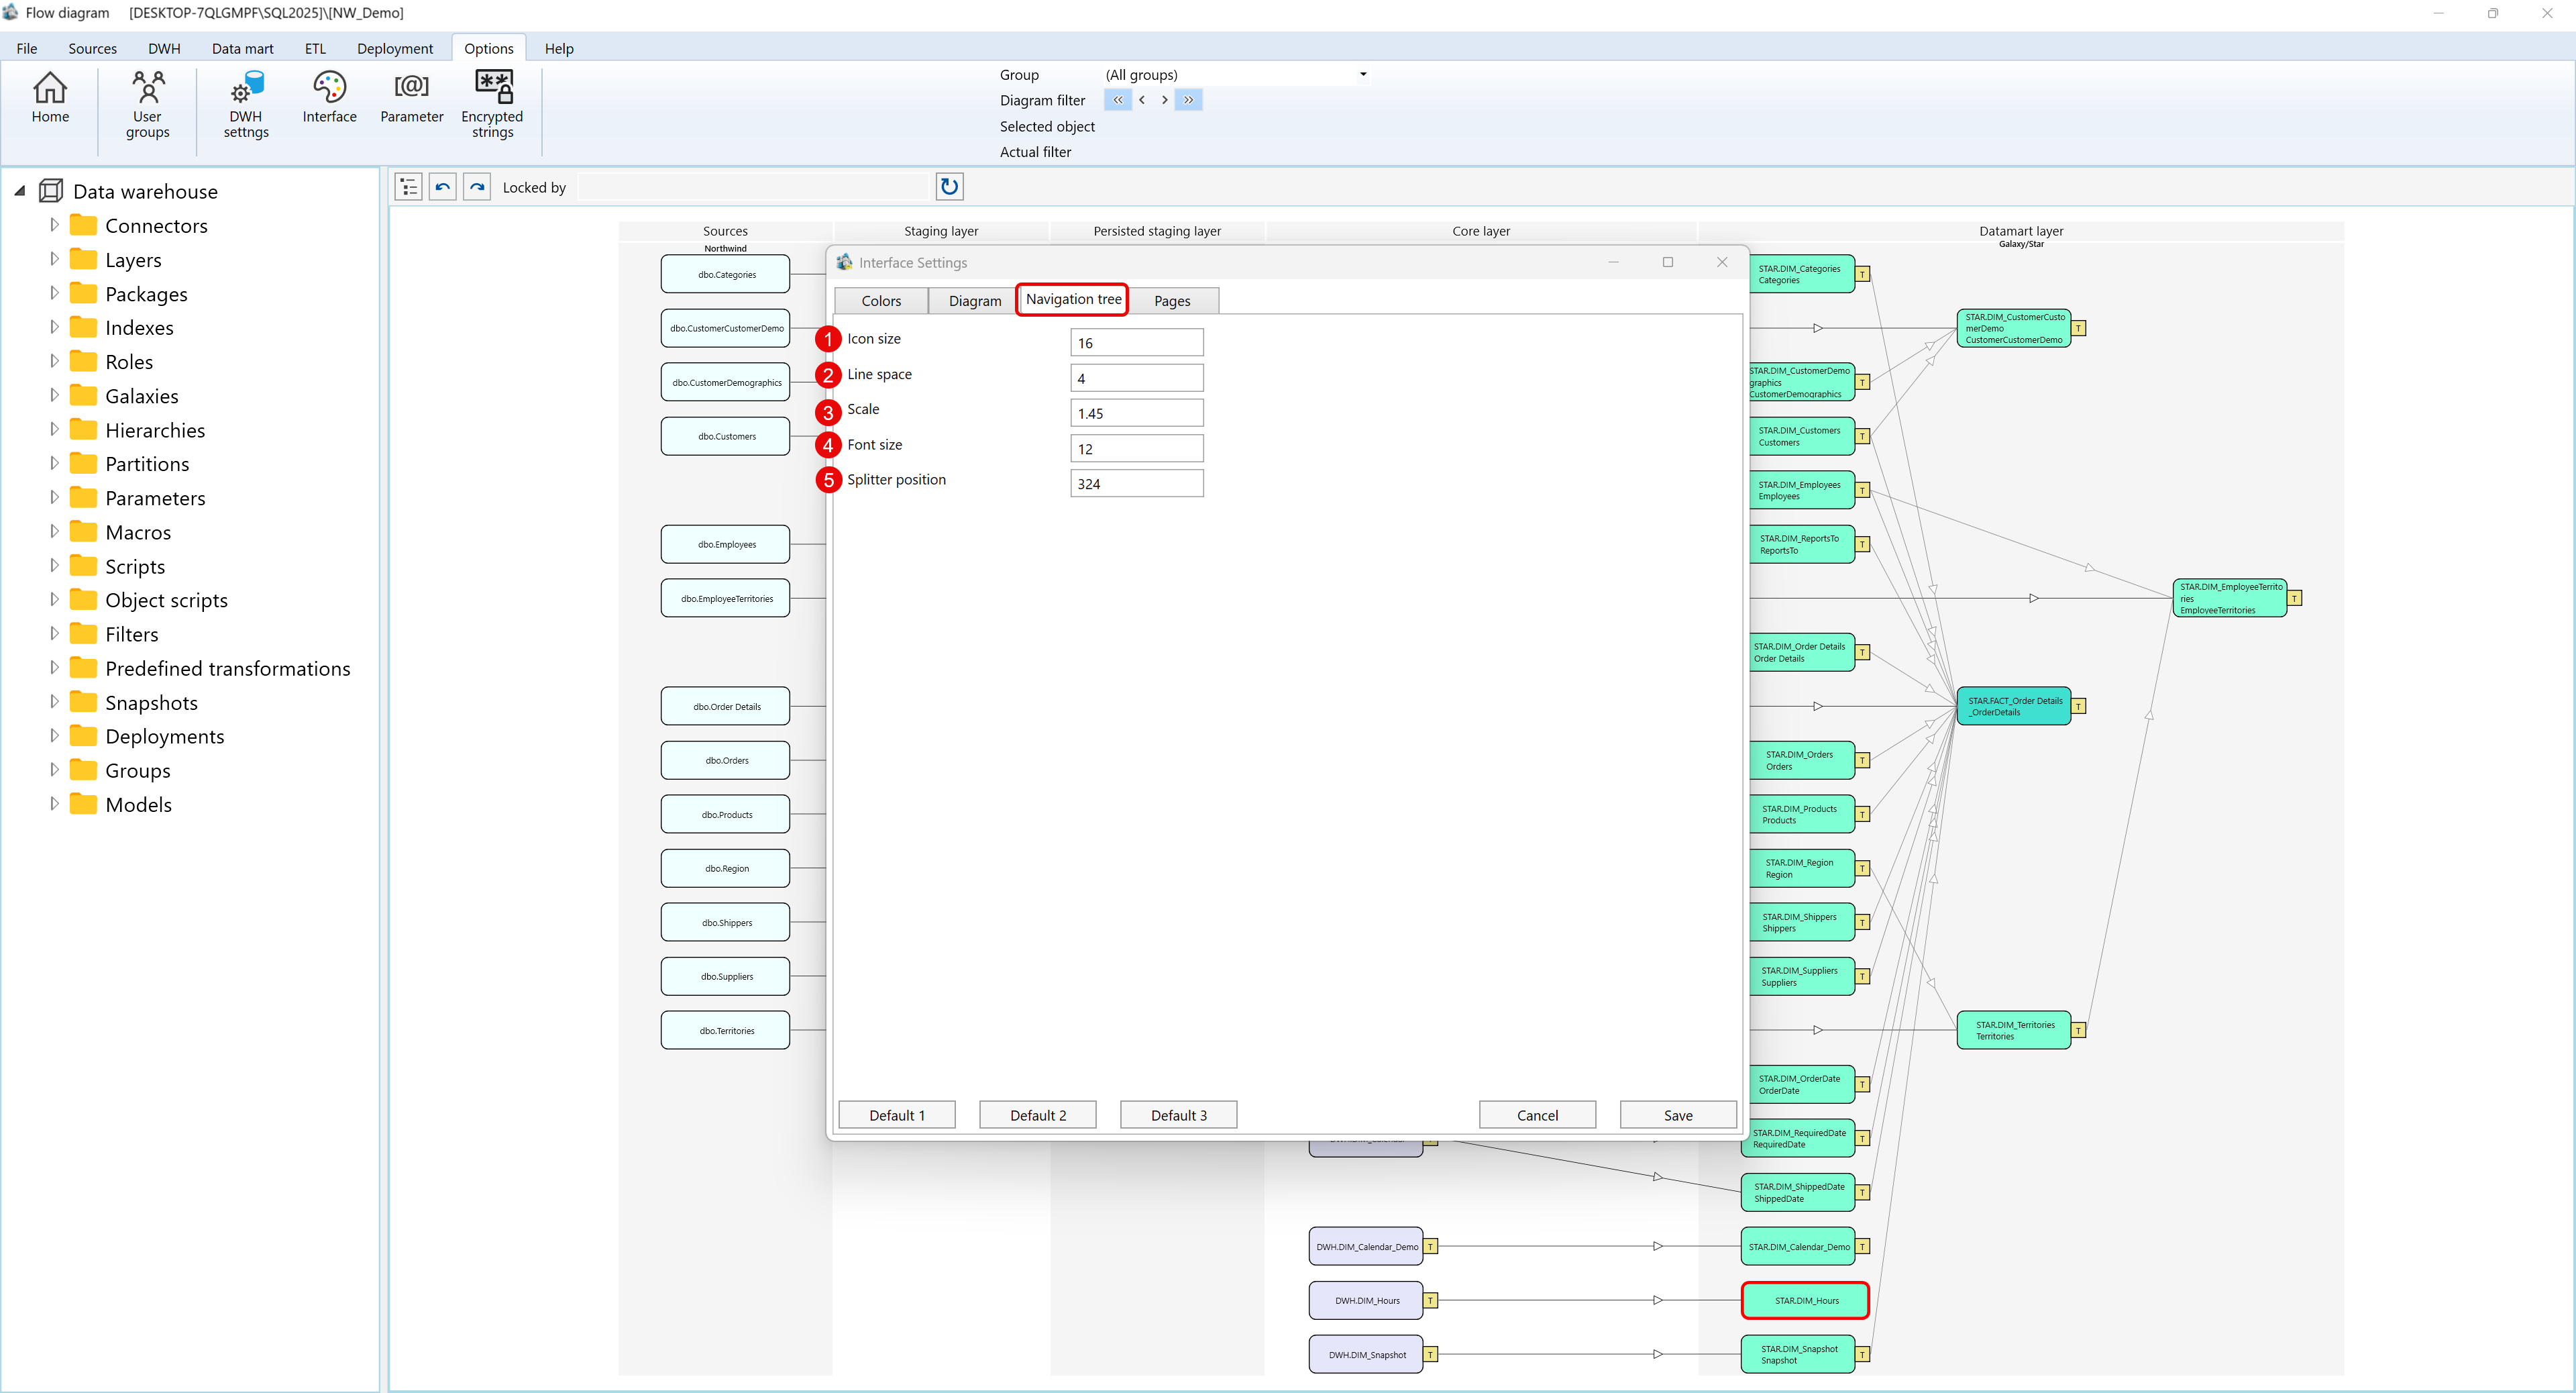The height and width of the screenshot is (1393, 2576).
Task: Open User groups settings
Action: 147,103
